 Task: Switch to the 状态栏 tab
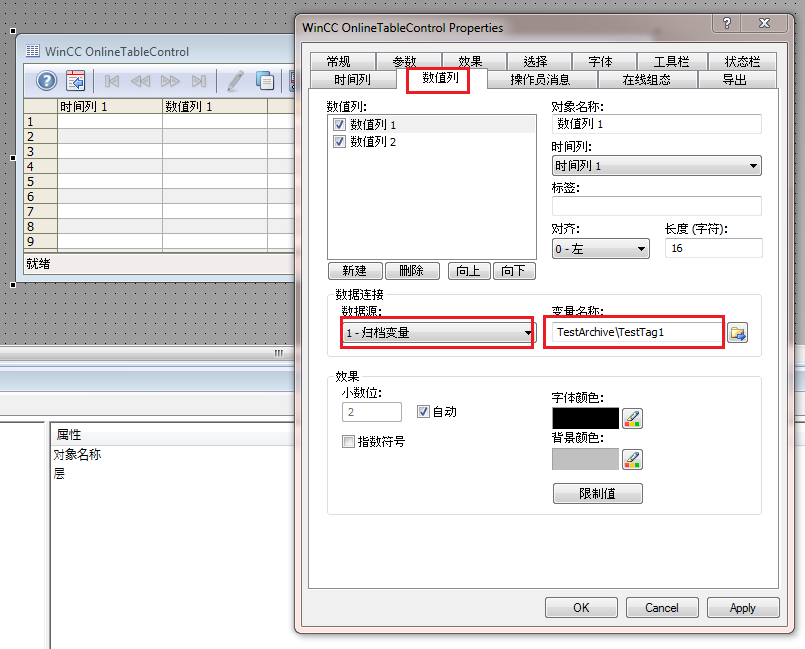click(x=742, y=62)
